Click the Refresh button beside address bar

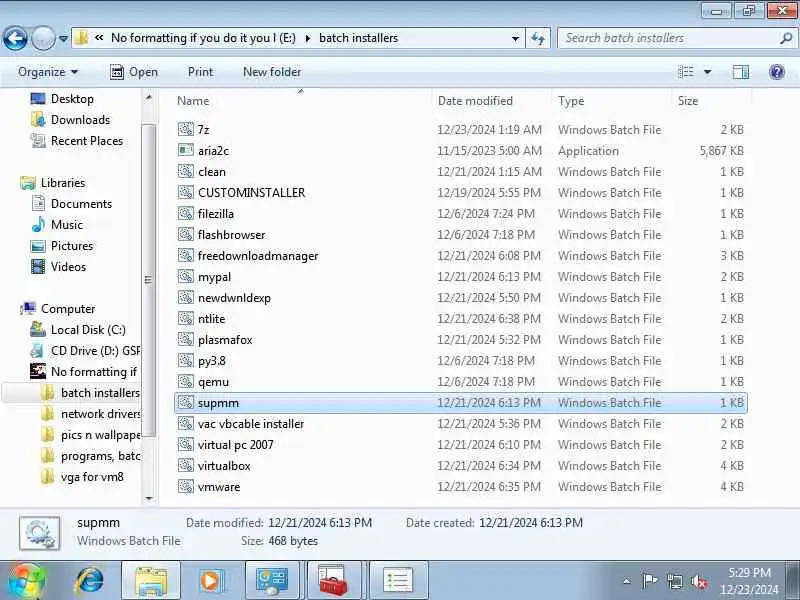click(x=538, y=38)
